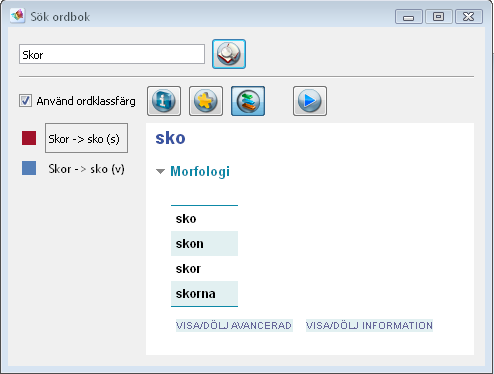Toggle 'Använd ordklassfärg' checkbox
The image size is (494, 374).
click(x=25, y=101)
